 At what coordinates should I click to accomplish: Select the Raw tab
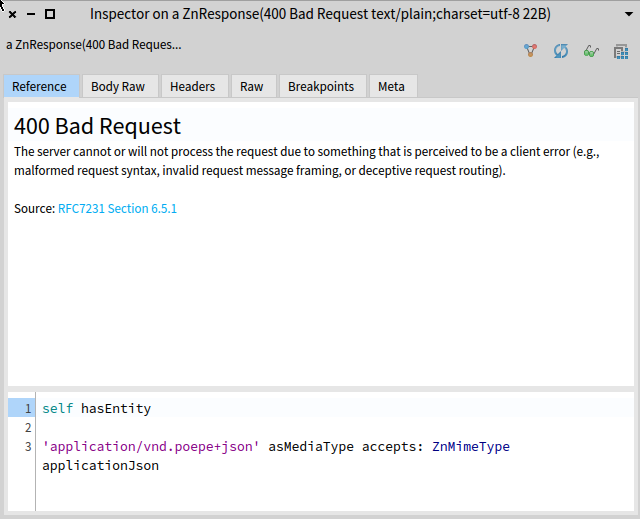(254, 86)
